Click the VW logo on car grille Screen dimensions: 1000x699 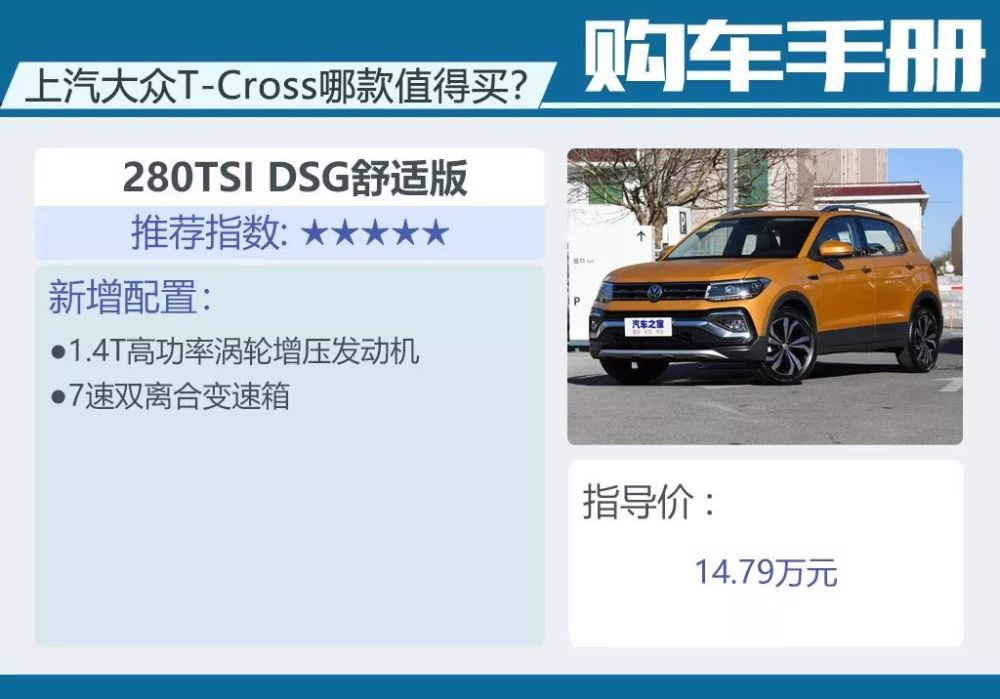(655, 292)
